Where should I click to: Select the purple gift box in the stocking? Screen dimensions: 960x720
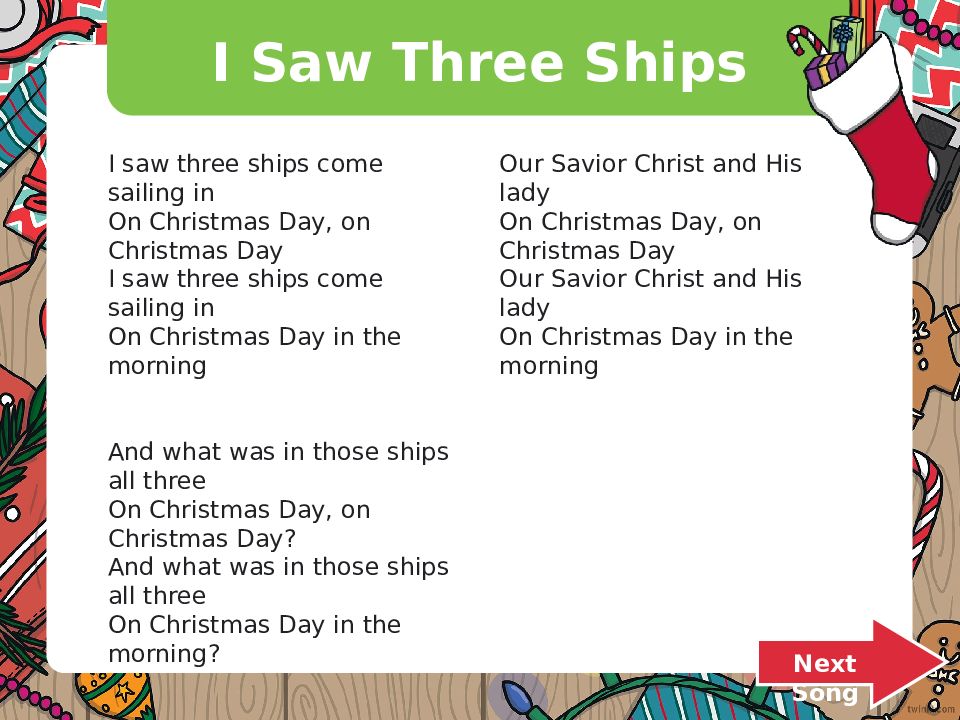coord(825,70)
